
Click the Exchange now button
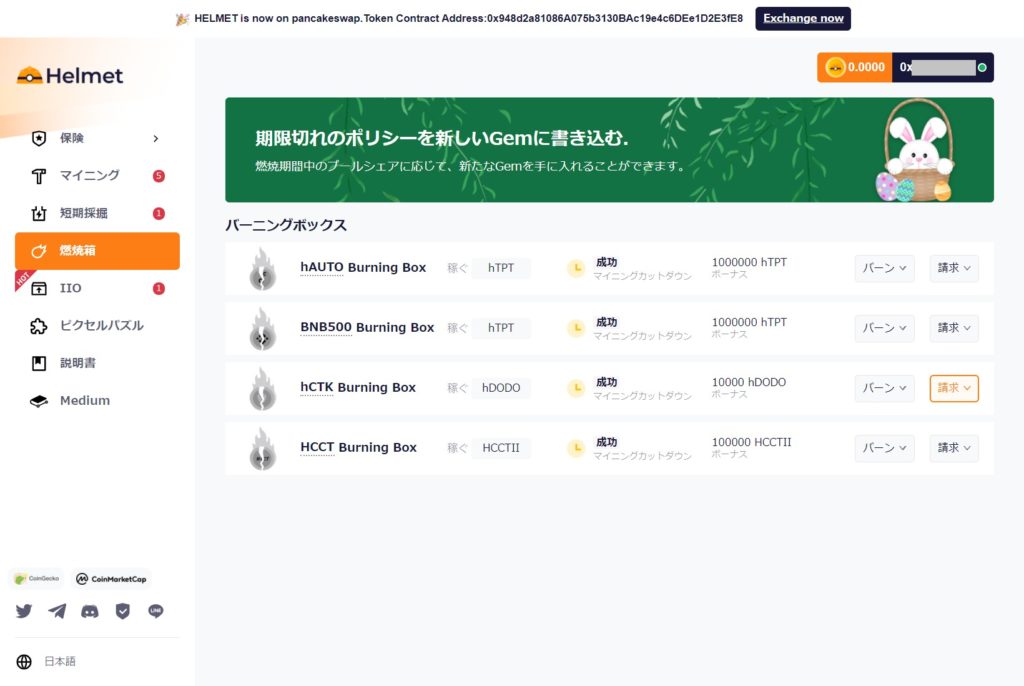click(803, 18)
